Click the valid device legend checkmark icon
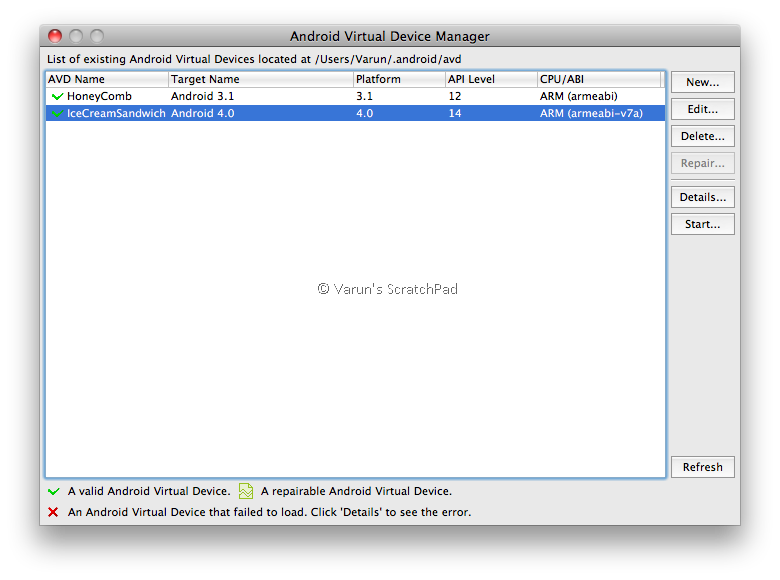The height and width of the screenshot is (580, 780). coord(53,491)
